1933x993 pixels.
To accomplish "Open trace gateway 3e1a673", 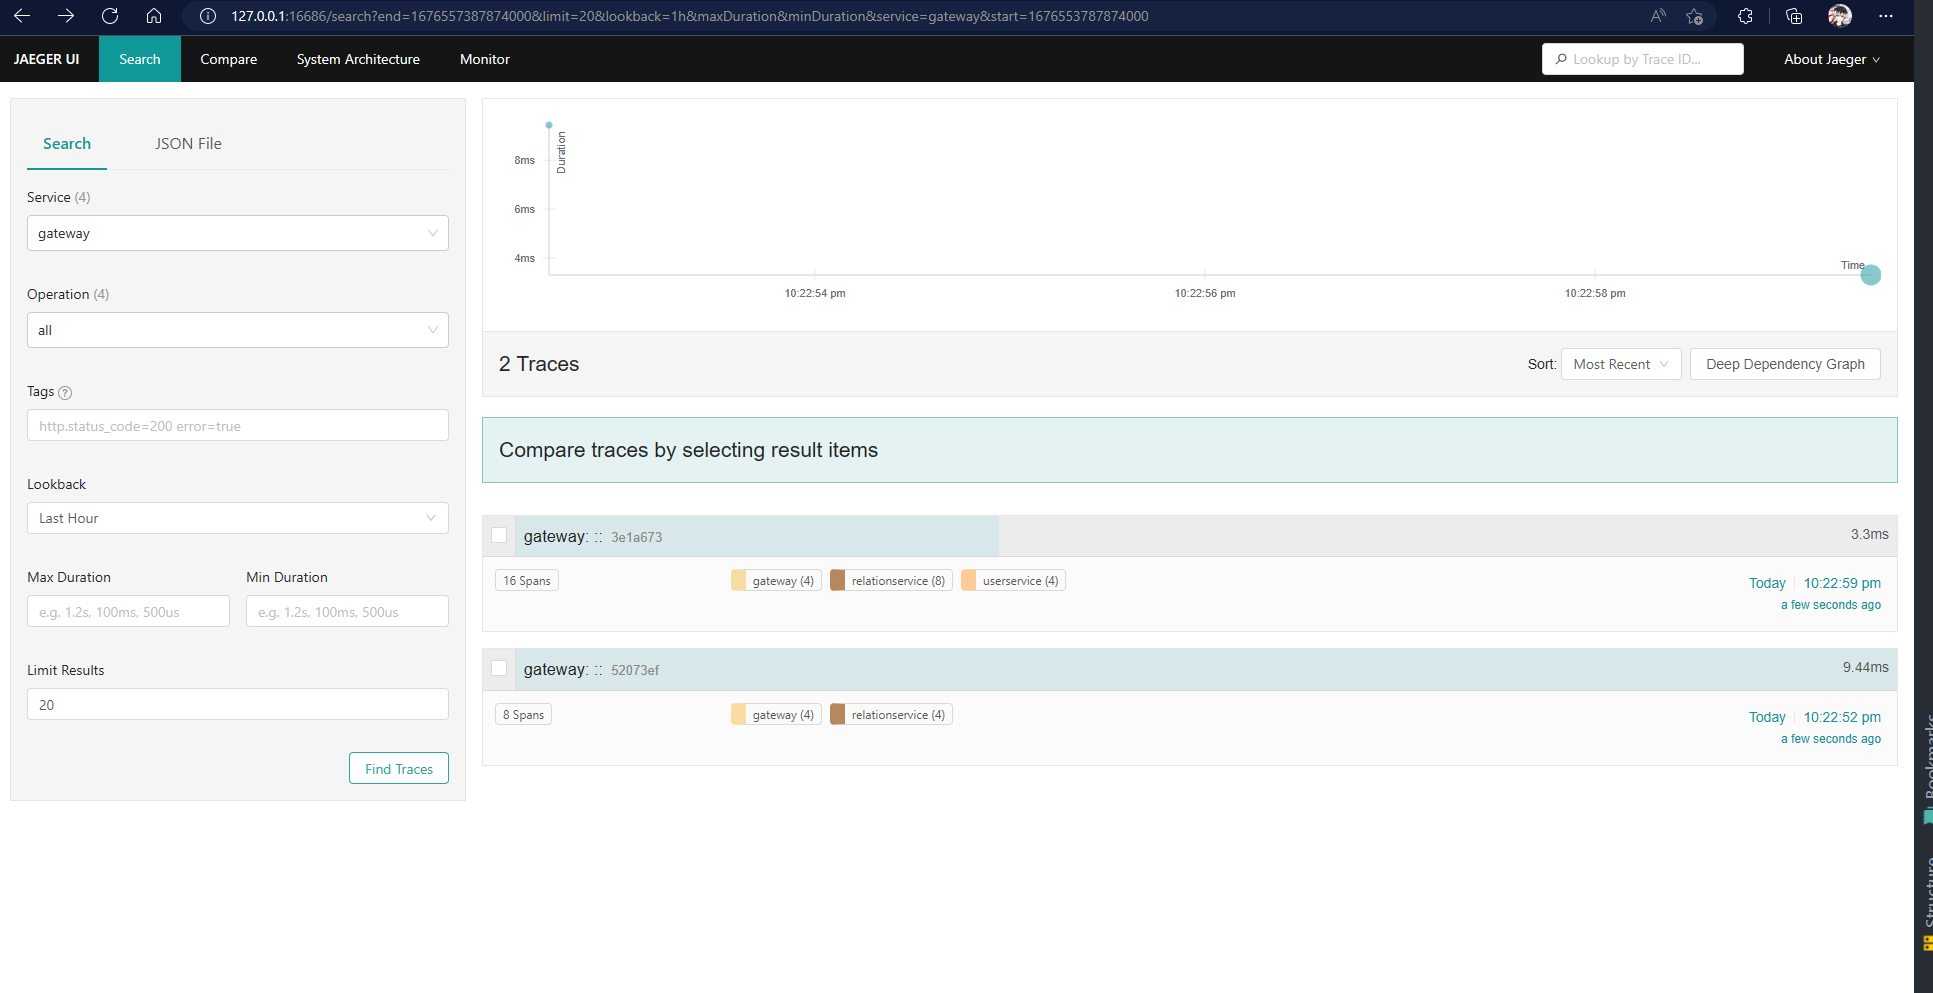I will coord(593,537).
